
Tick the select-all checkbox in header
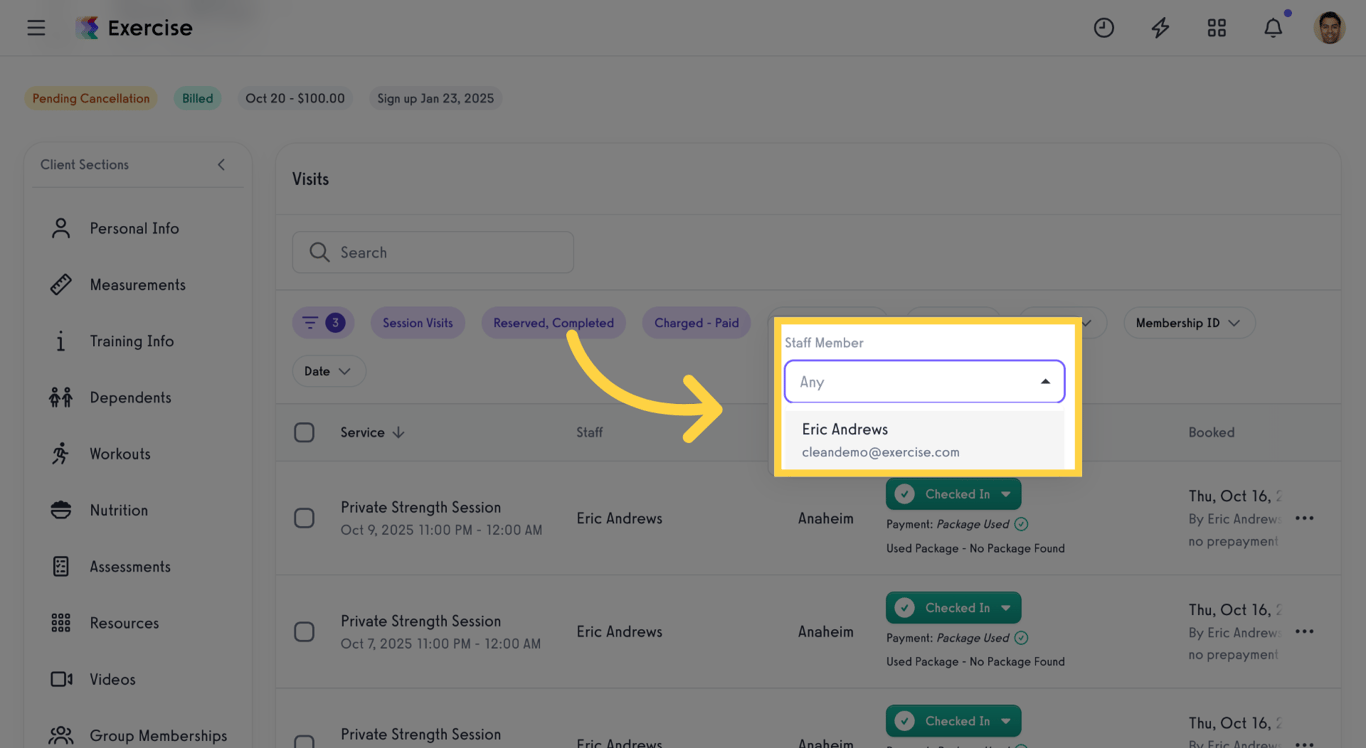coord(304,432)
